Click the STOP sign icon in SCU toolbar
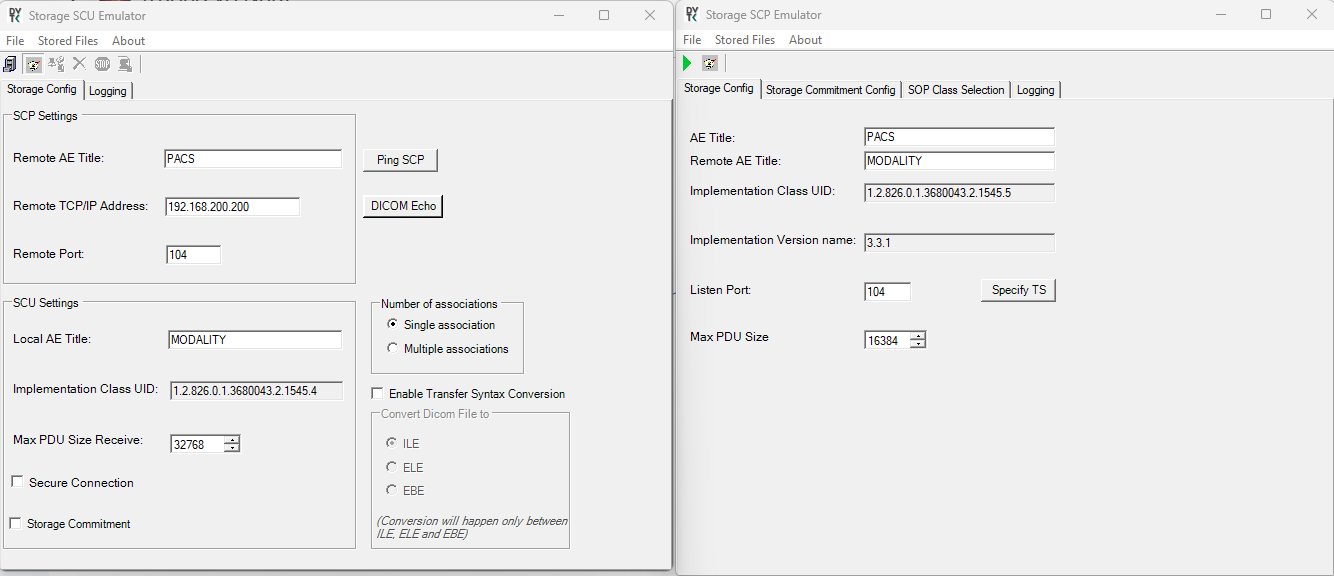Image resolution: width=1334 pixels, height=576 pixels. point(102,64)
